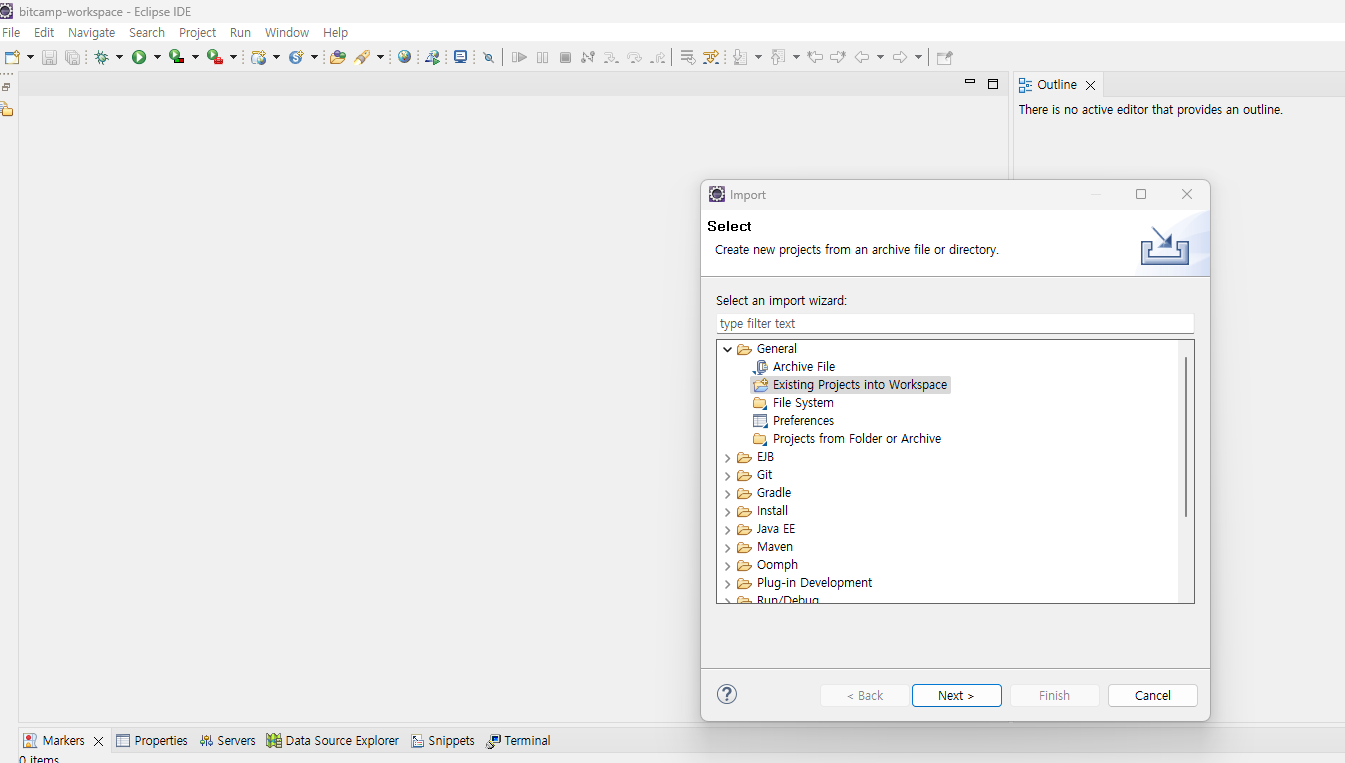The height and width of the screenshot is (763, 1345).
Task: Open dropdown arrow next to Debug icon
Action: pyautogui.click(x=119, y=57)
